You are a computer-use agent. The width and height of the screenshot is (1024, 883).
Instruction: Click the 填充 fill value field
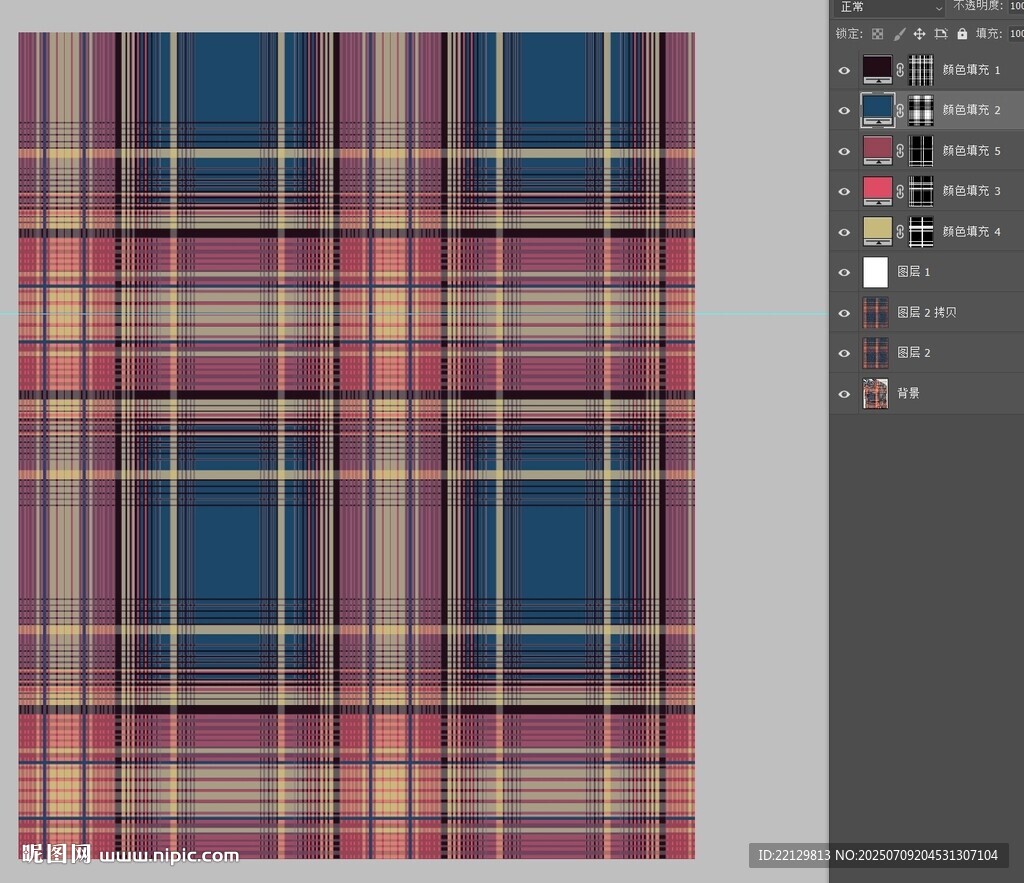pyautogui.click(x=1016, y=34)
